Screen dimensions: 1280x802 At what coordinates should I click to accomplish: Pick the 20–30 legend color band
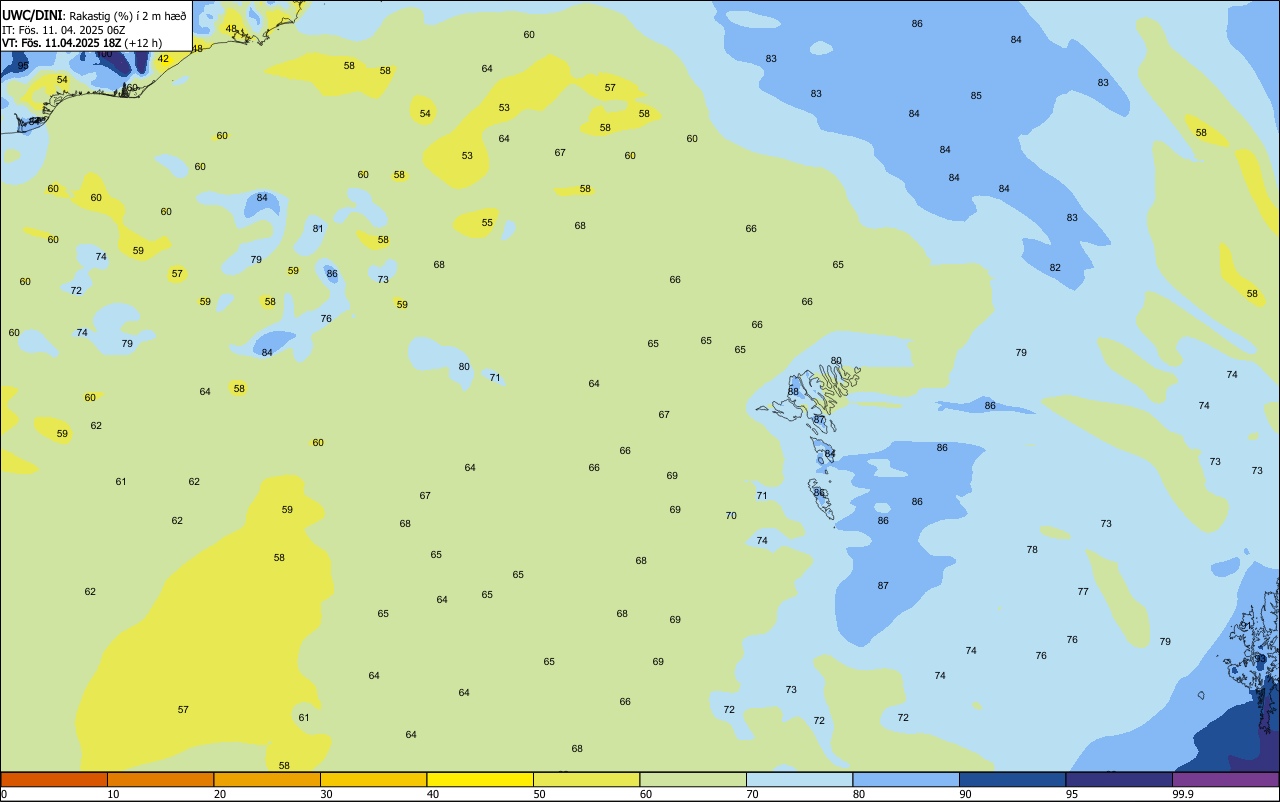tap(267, 779)
